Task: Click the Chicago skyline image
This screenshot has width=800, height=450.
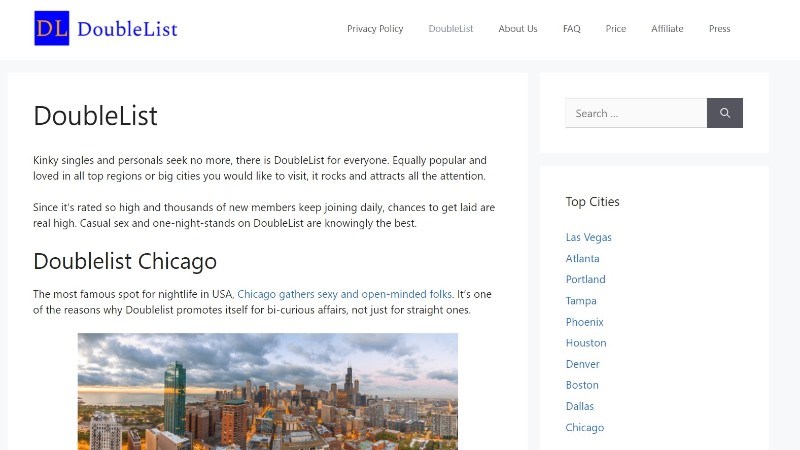Action: coord(267,391)
